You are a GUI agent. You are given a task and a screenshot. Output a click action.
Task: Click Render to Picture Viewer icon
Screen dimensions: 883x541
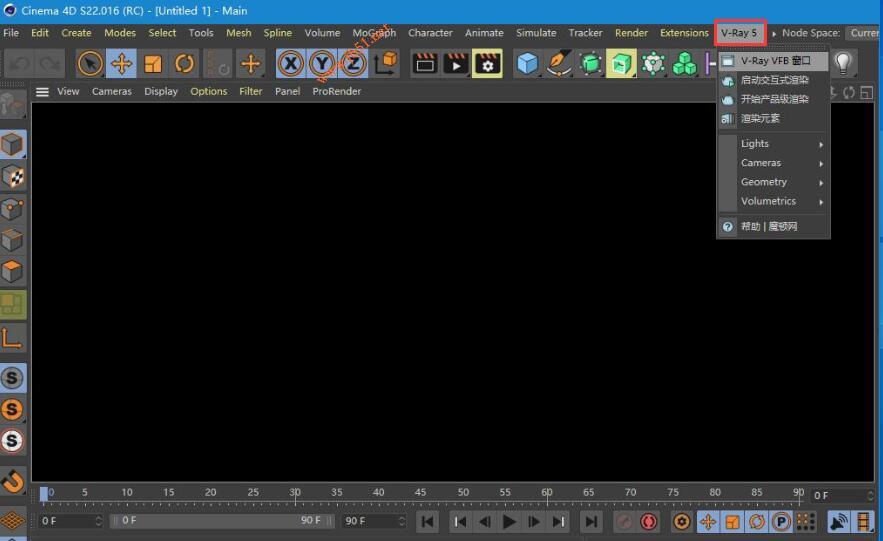456,64
